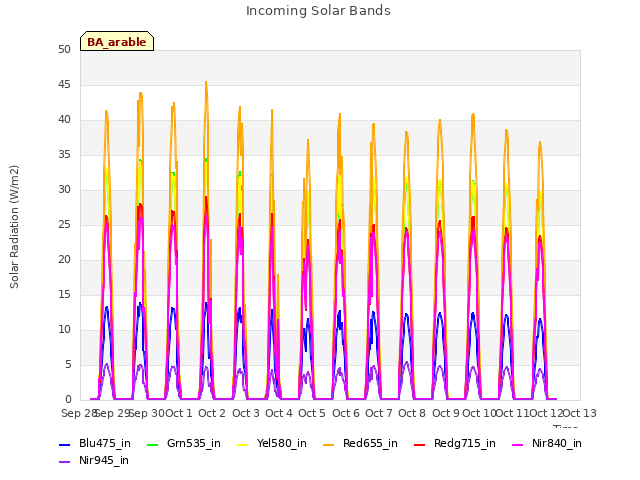Click the Oct 8 x-axis date label
640x480 pixels.
[412, 413]
